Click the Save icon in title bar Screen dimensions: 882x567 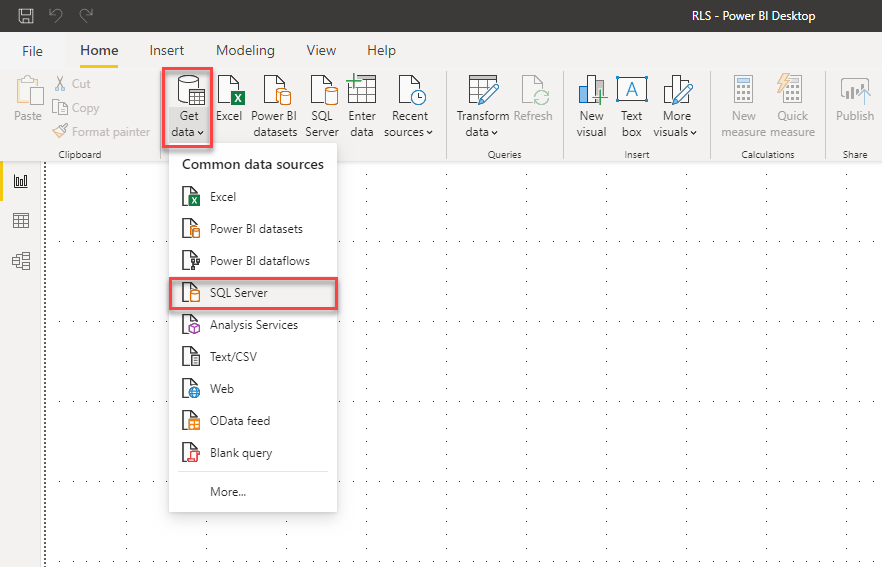pyautogui.click(x=26, y=15)
